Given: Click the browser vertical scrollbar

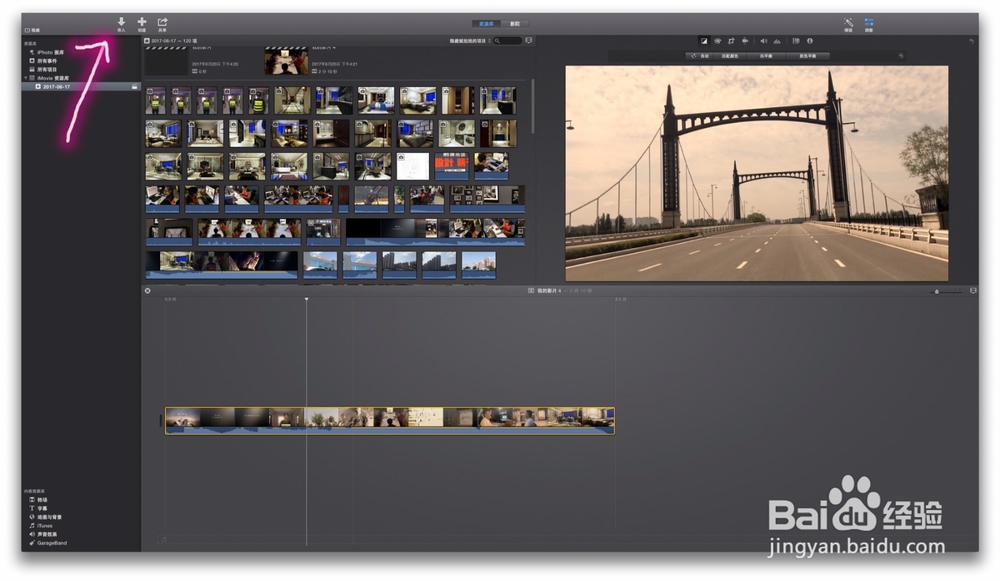Looking at the screenshot, I should tap(533, 107).
